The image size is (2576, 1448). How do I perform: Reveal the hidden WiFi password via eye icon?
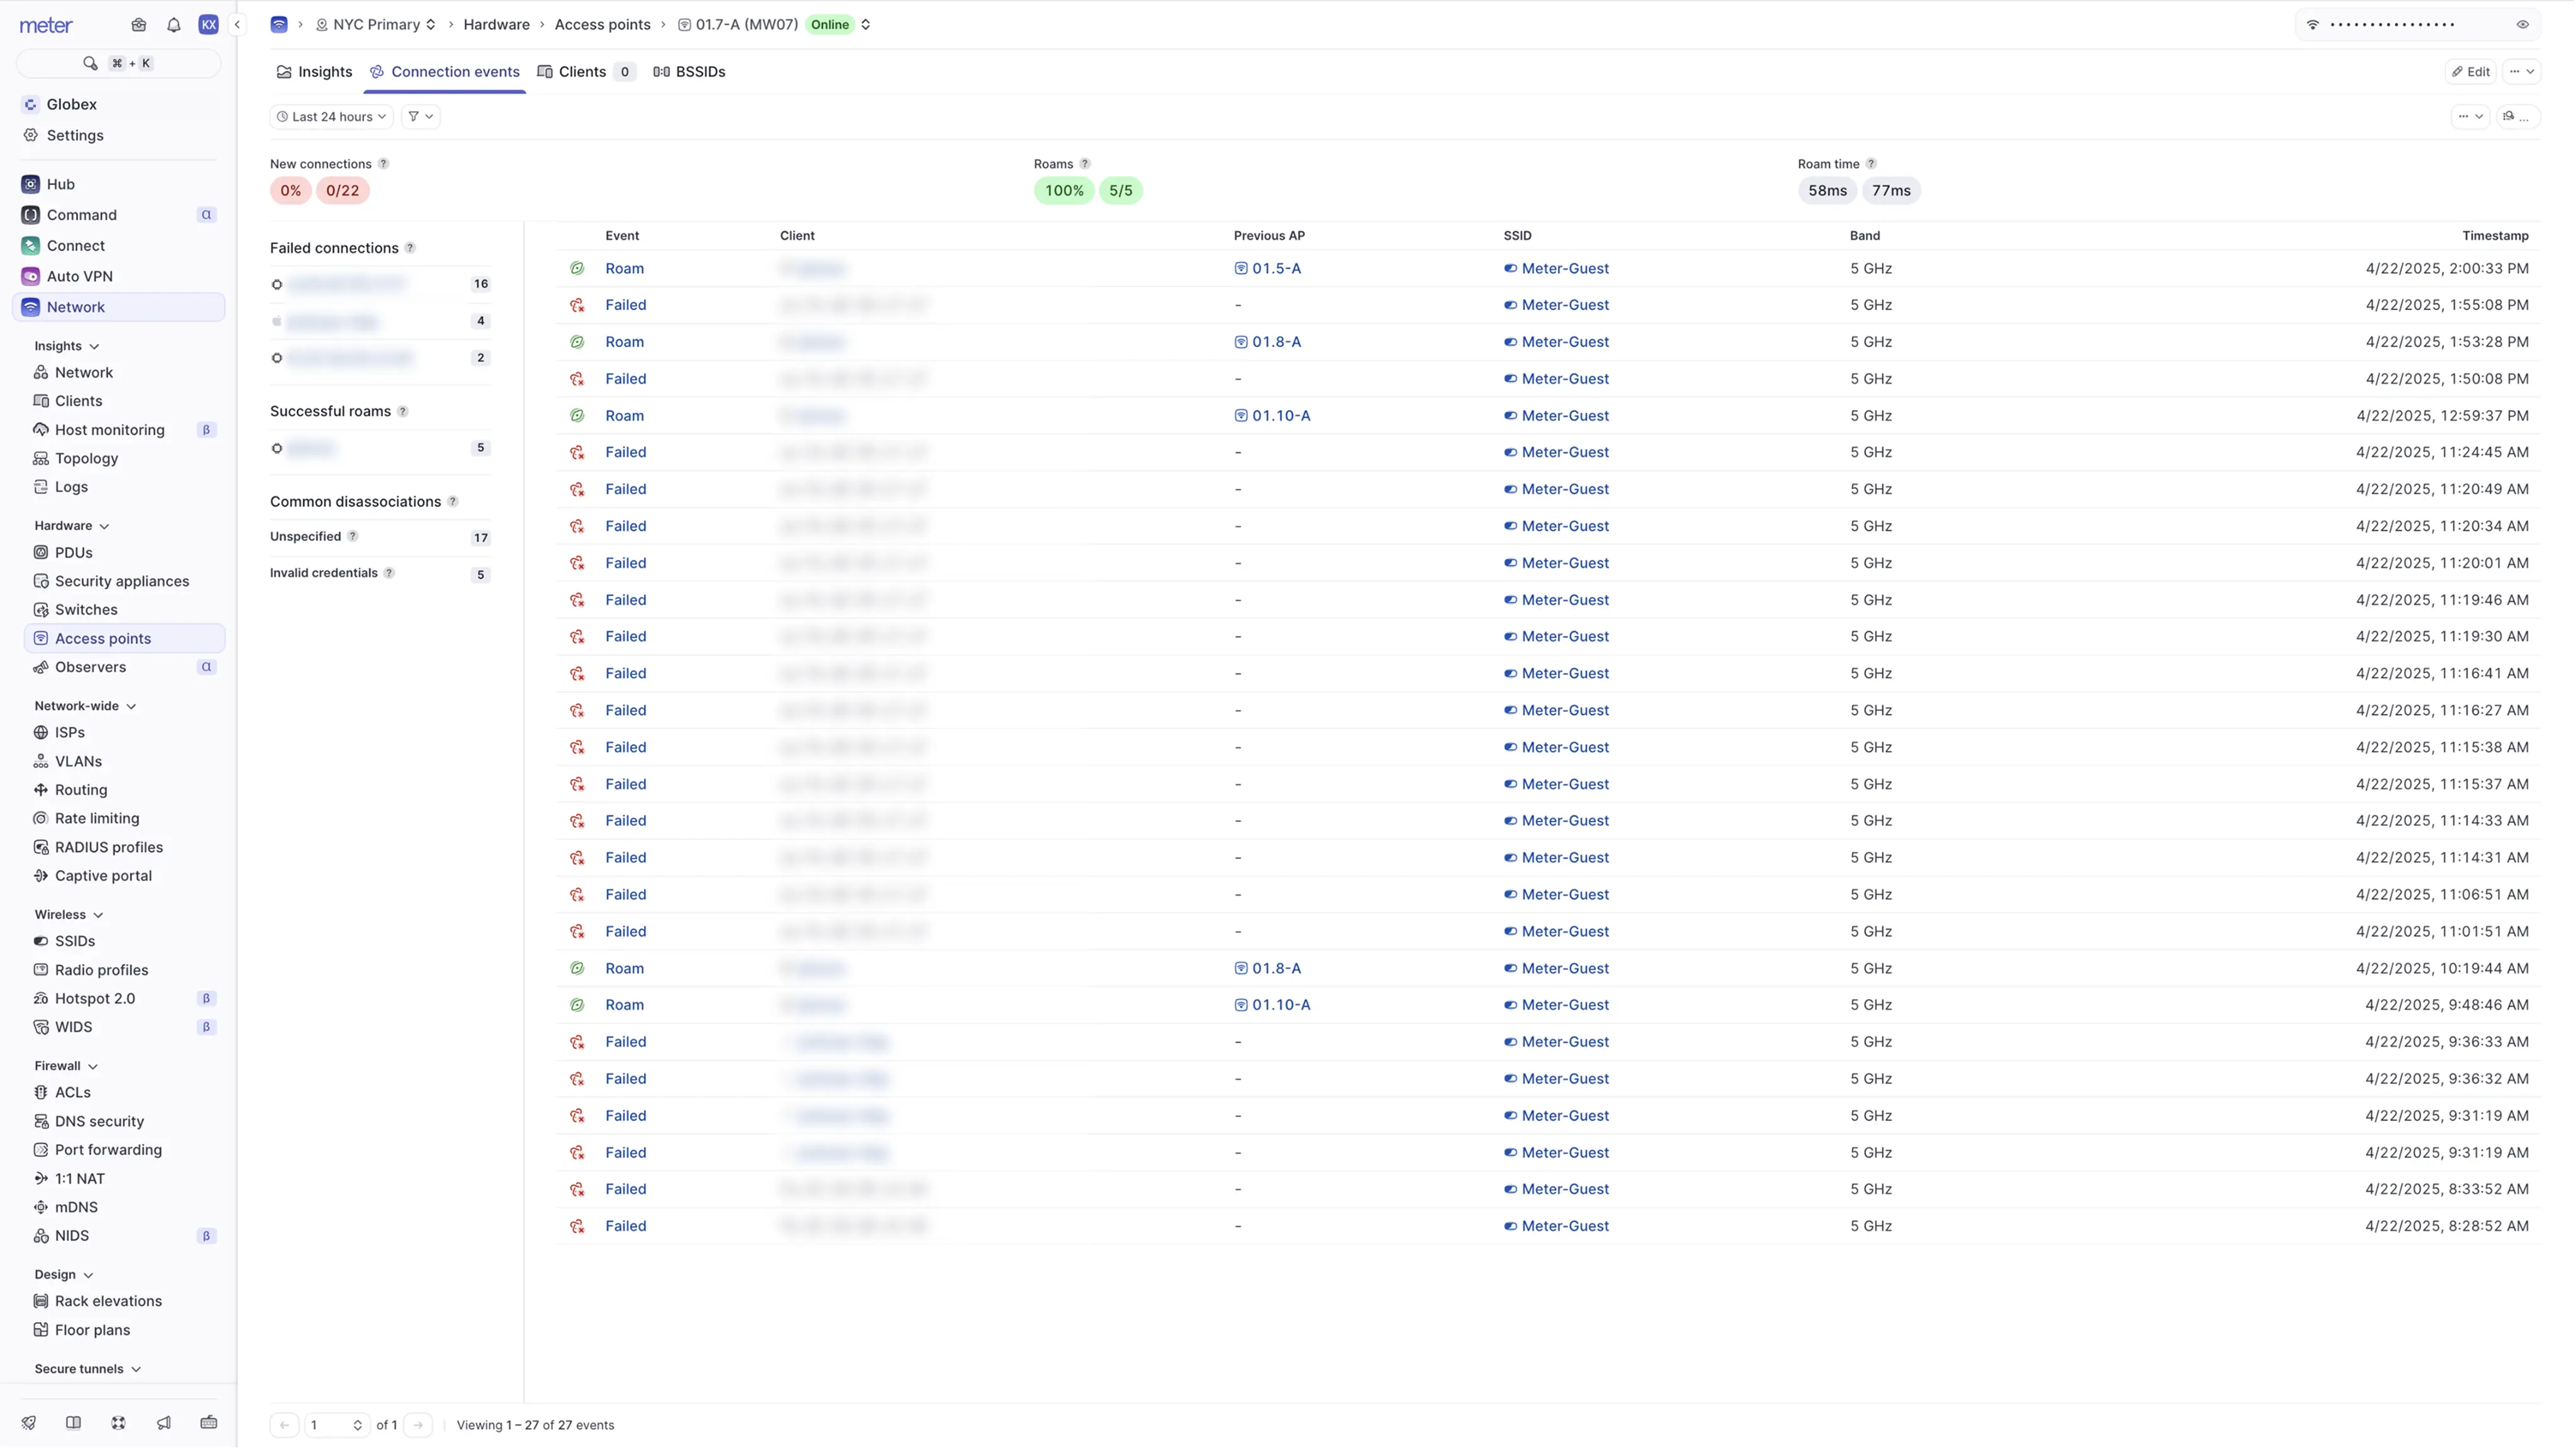pyautogui.click(x=2523, y=25)
